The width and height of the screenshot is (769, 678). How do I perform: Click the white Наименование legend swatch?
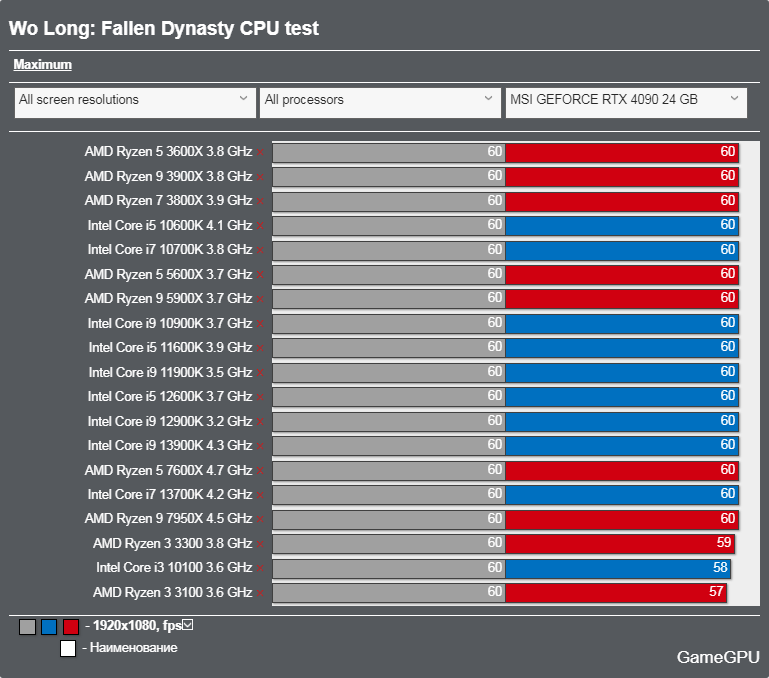coord(68,648)
